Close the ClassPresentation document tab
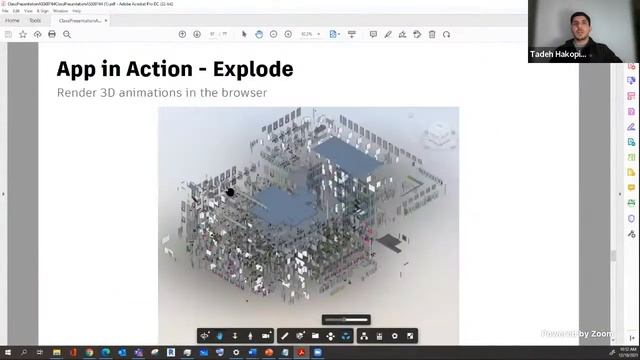640x360 pixels. point(106,20)
